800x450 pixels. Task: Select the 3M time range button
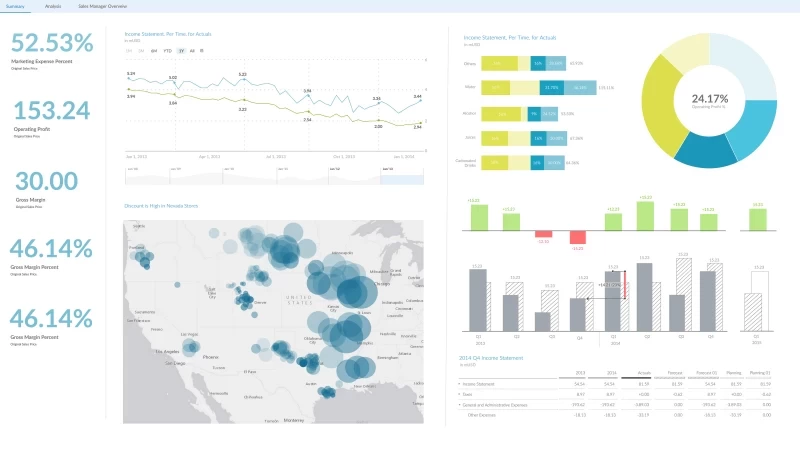coord(141,51)
